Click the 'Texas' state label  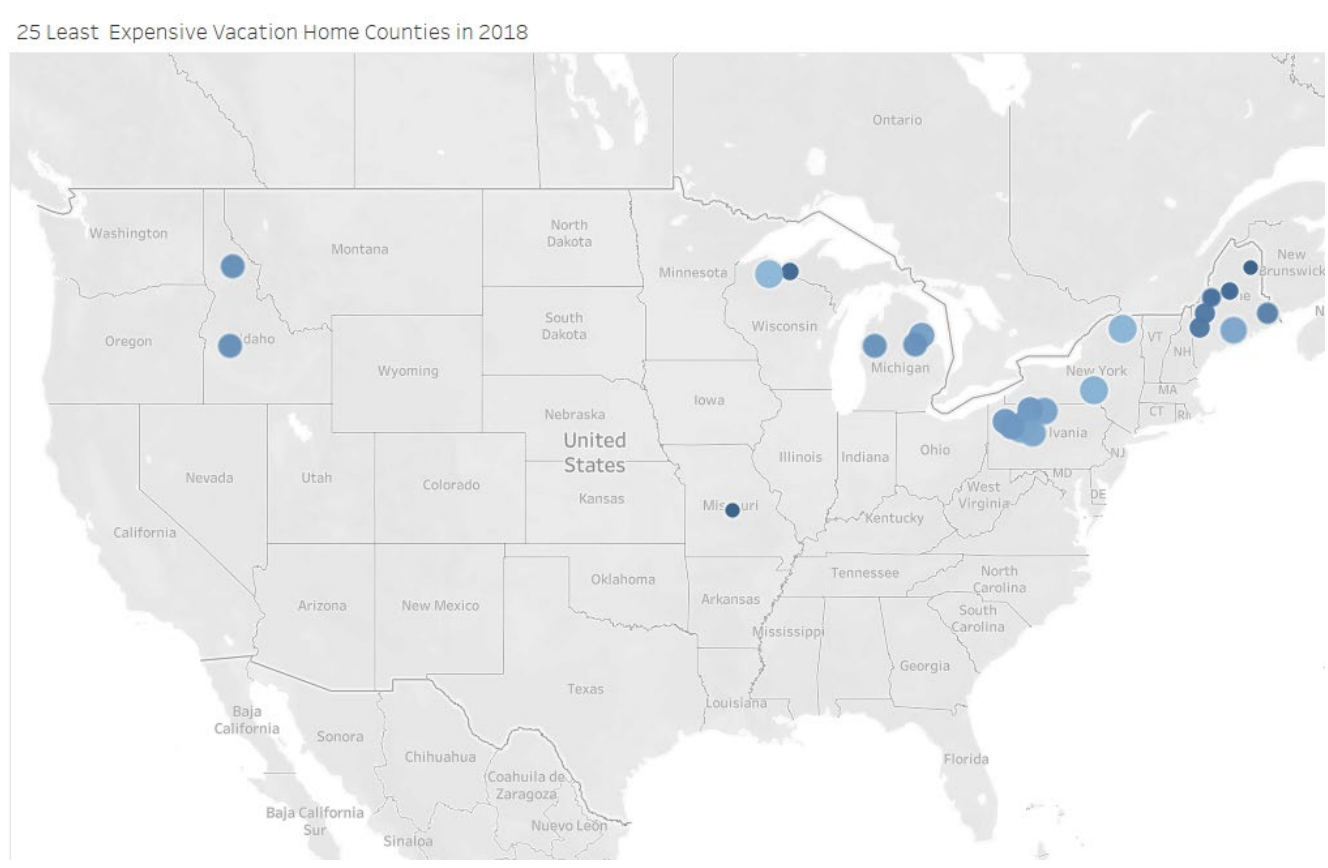click(x=586, y=689)
